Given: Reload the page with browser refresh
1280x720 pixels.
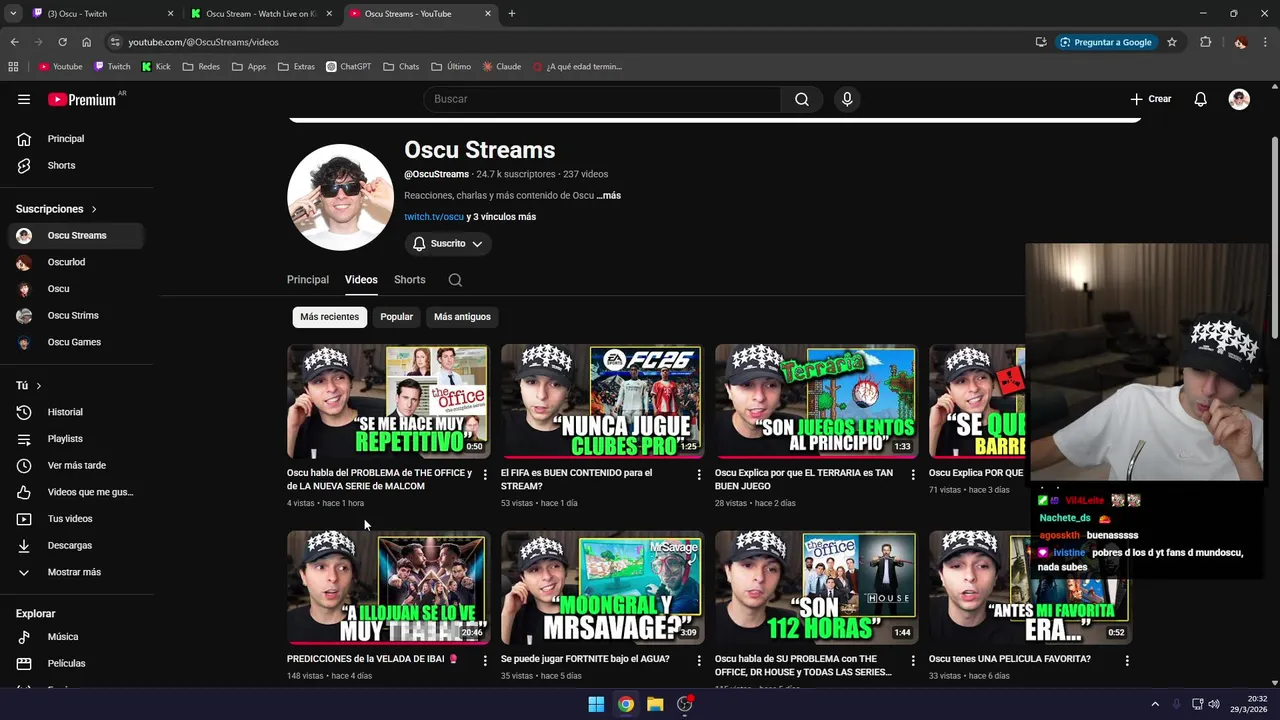Looking at the screenshot, I should click(62, 42).
